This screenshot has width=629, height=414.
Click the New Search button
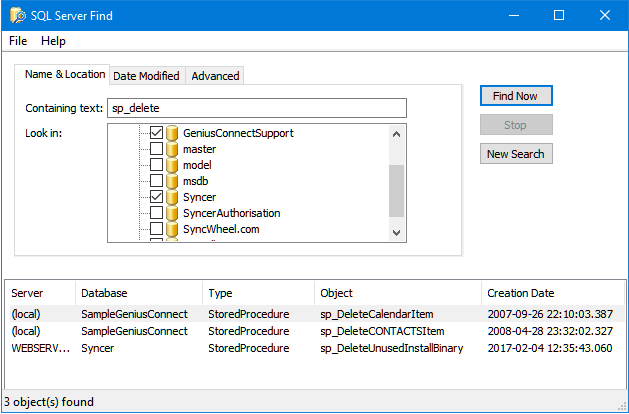tap(515, 154)
